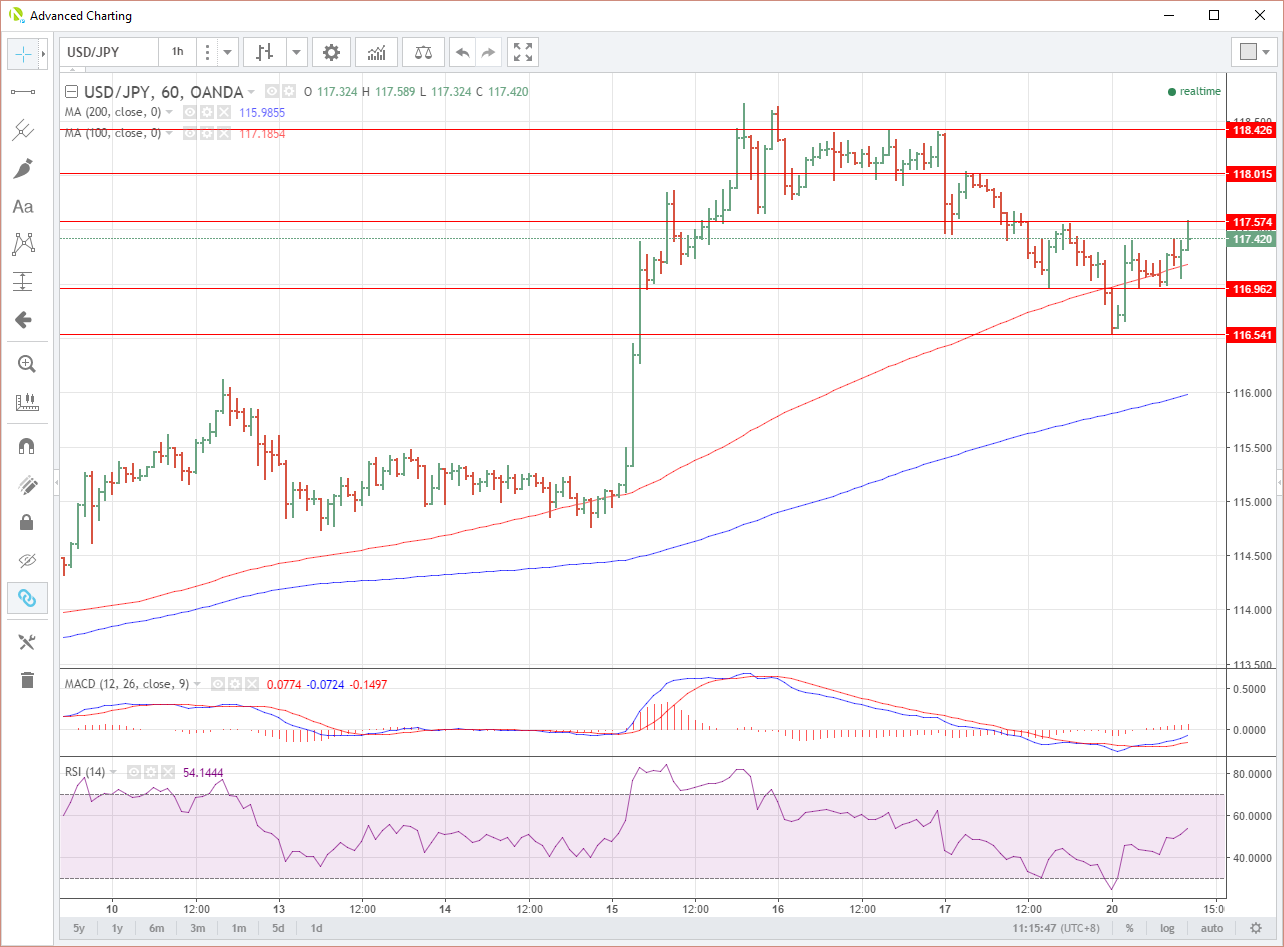Select the measure ruler tool
Screen dimensions: 1284x947
[x=26, y=402]
